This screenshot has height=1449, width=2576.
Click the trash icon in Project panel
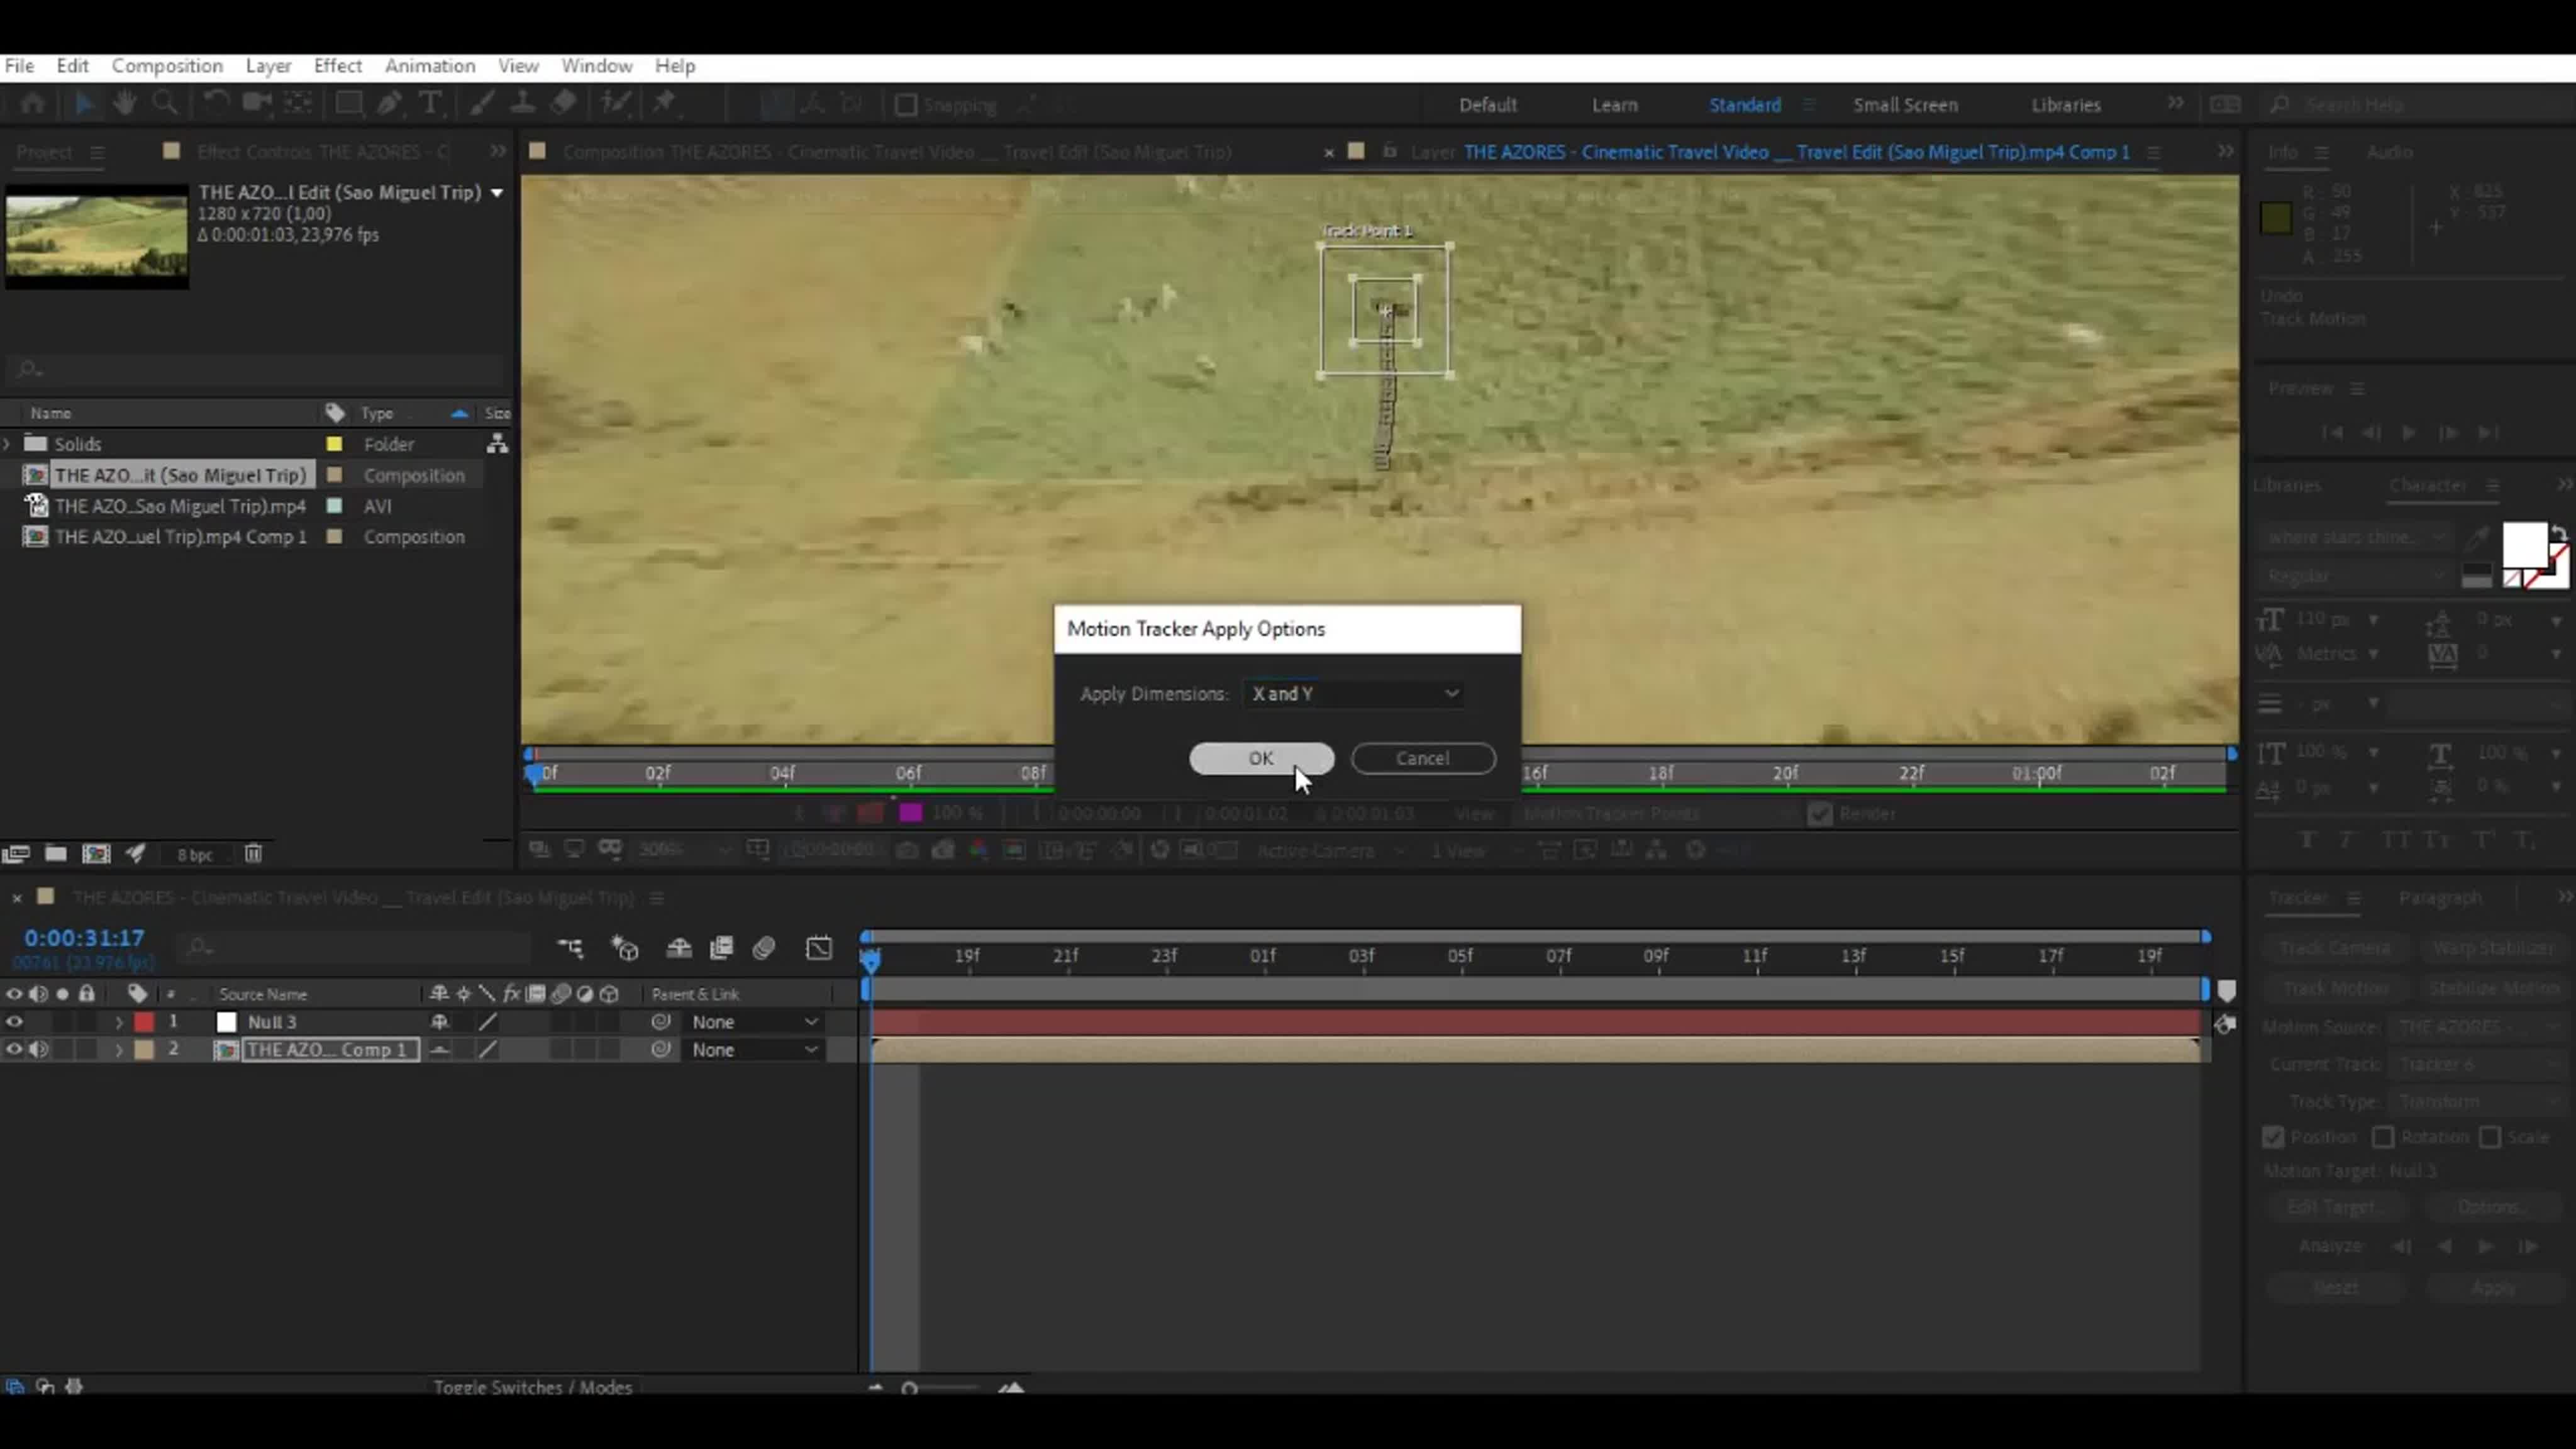tap(253, 853)
